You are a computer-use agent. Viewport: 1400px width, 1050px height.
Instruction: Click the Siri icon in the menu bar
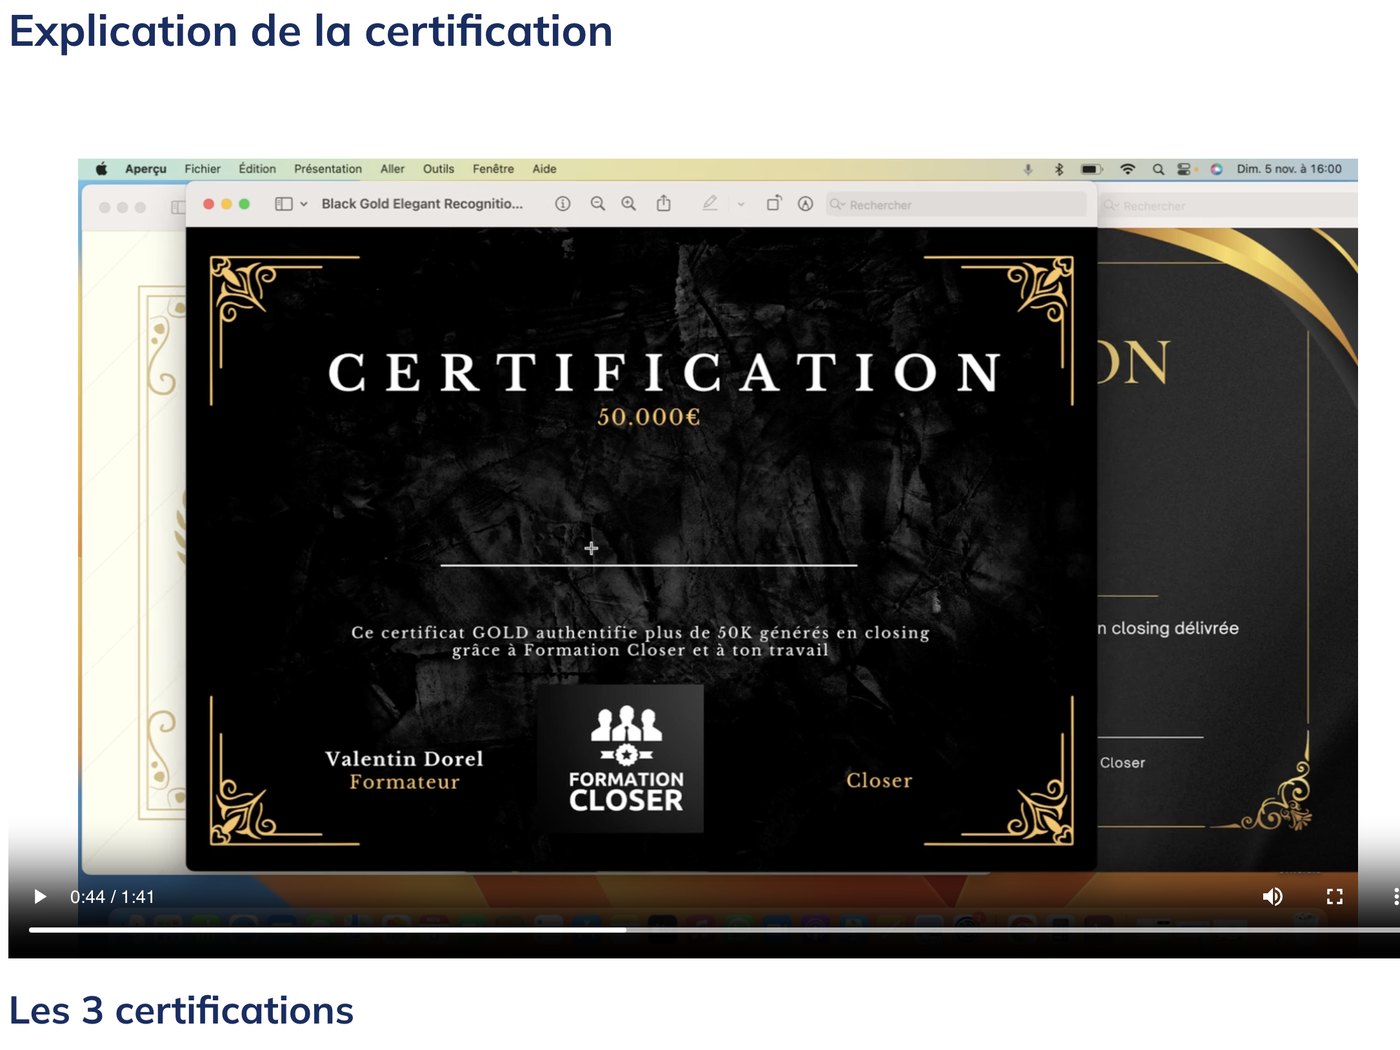pyautogui.click(x=1216, y=169)
